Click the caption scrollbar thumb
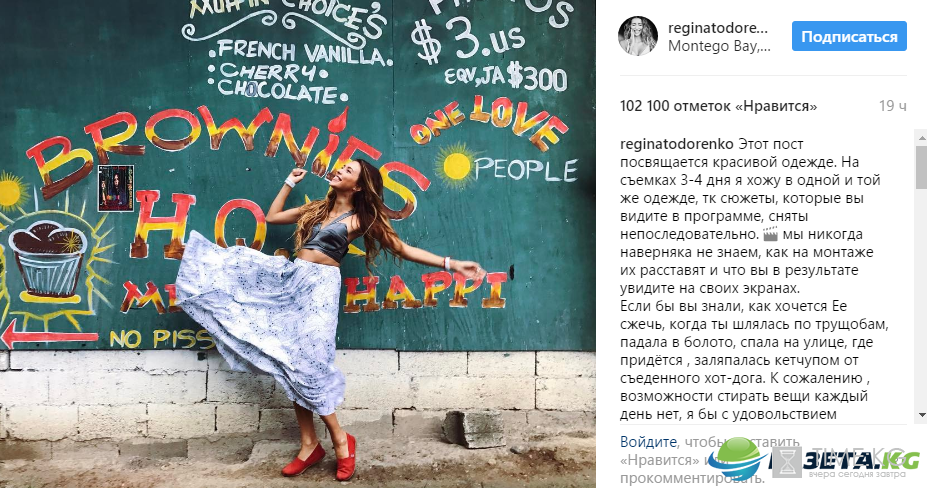This screenshot has width=927, height=488. 921,166
